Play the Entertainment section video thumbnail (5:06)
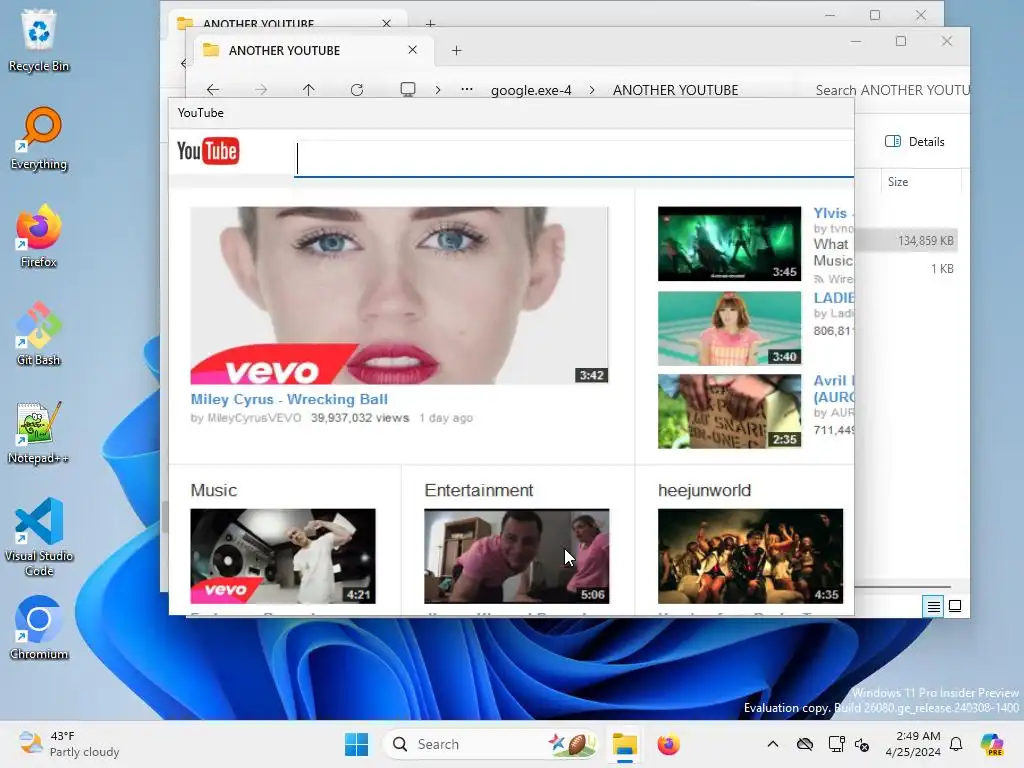The height and width of the screenshot is (768, 1024). 517,556
